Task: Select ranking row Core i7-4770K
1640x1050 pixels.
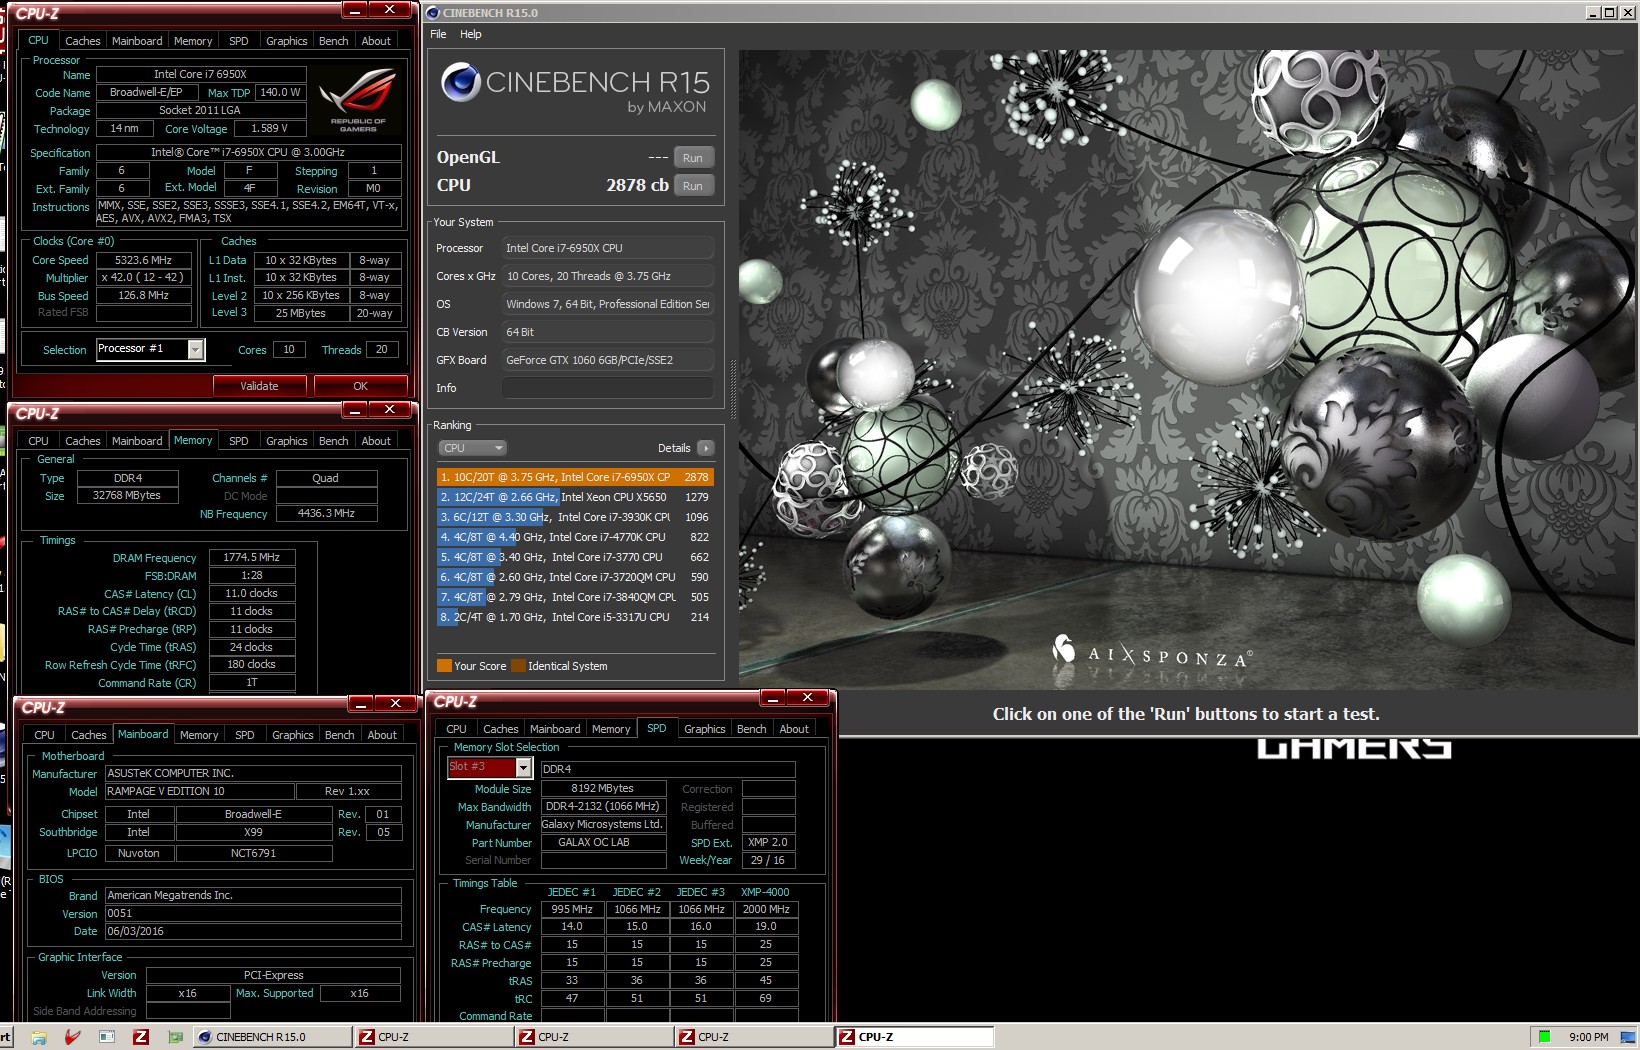Action: coord(575,537)
